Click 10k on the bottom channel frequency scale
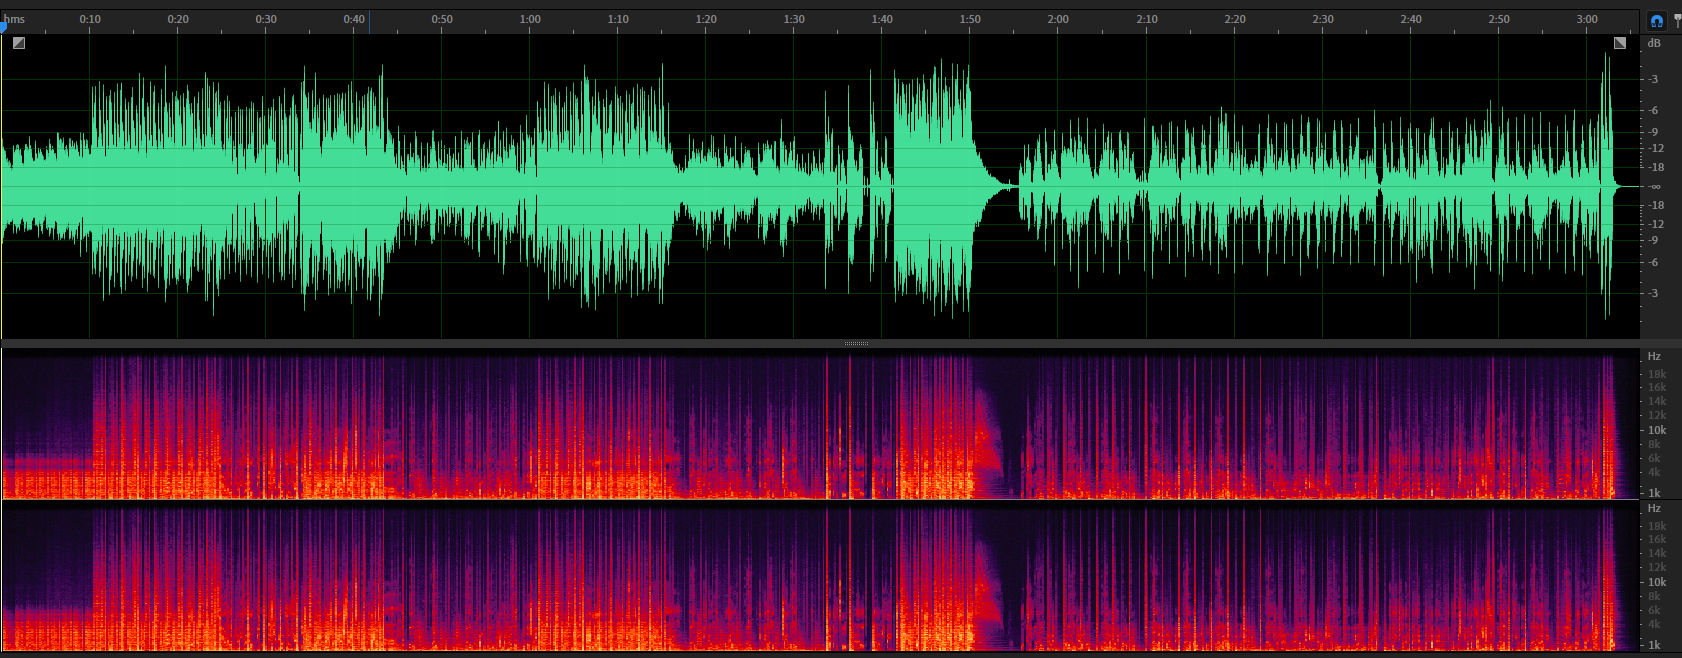The image size is (1682, 658). tap(1657, 582)
